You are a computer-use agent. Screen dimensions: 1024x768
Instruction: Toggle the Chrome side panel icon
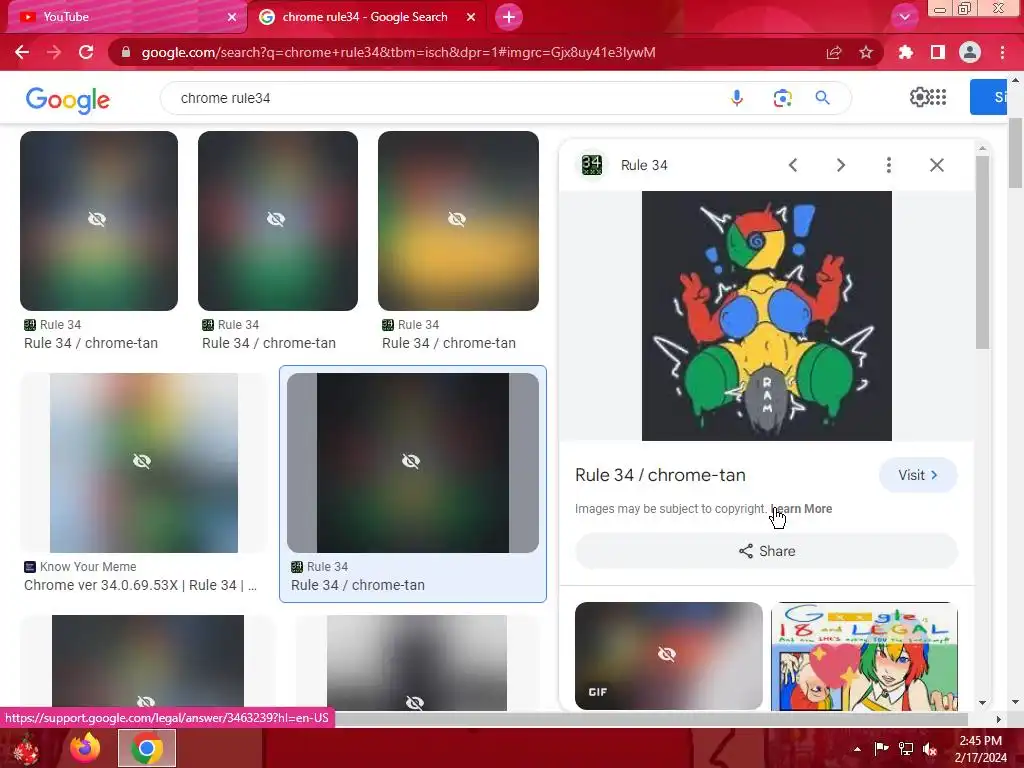938,52
